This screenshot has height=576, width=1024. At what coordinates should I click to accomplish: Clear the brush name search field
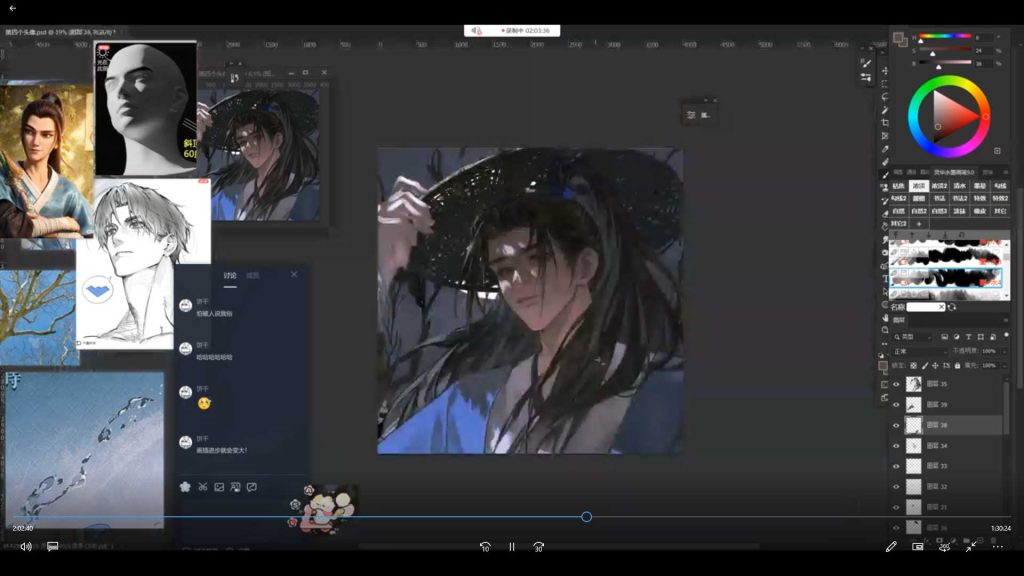941,307
